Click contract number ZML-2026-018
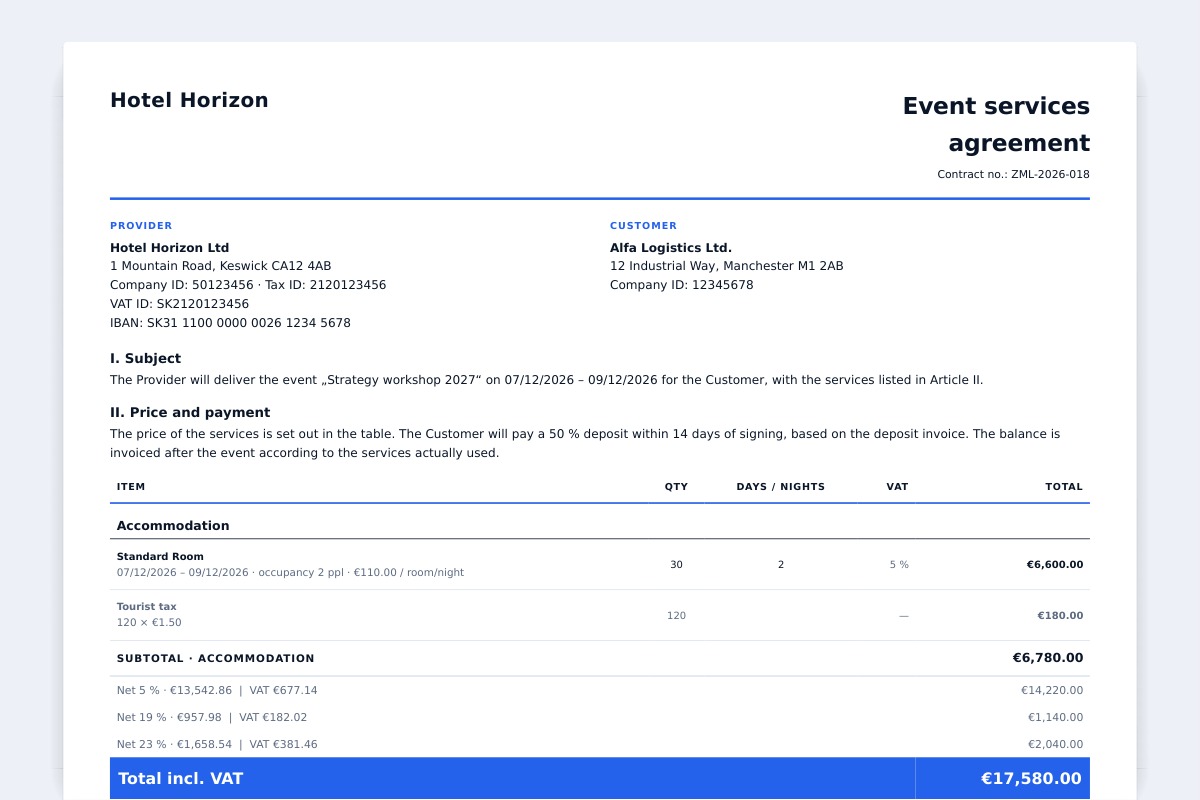 [x=1013, y=174]
